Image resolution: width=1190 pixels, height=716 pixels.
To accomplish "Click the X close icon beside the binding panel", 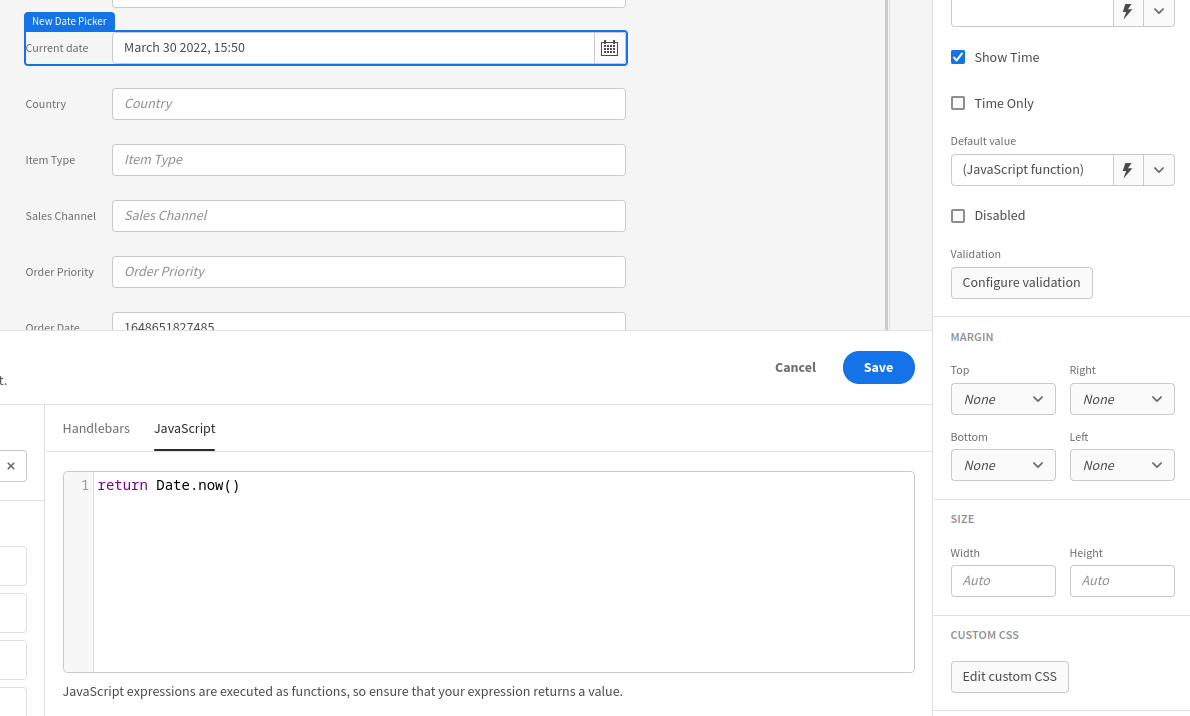I will pos(11,466).
